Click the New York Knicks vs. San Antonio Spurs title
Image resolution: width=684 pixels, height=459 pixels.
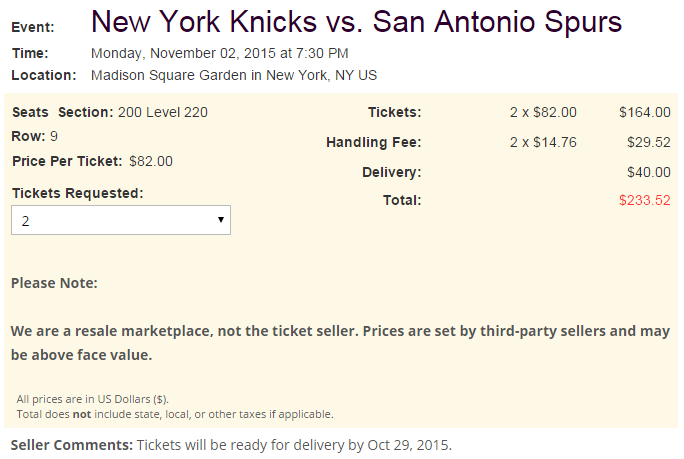pos(356,22)
